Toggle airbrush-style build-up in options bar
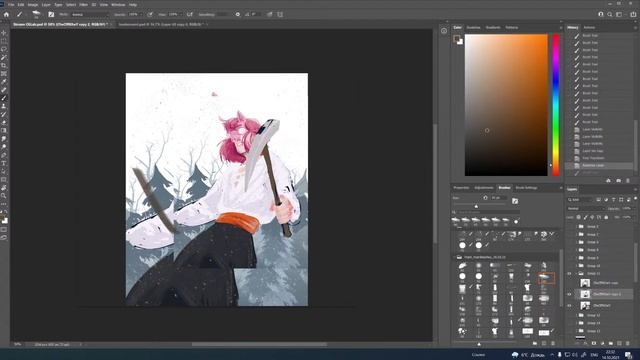Screen dimensions: 640x360 (x=190, y=14)
